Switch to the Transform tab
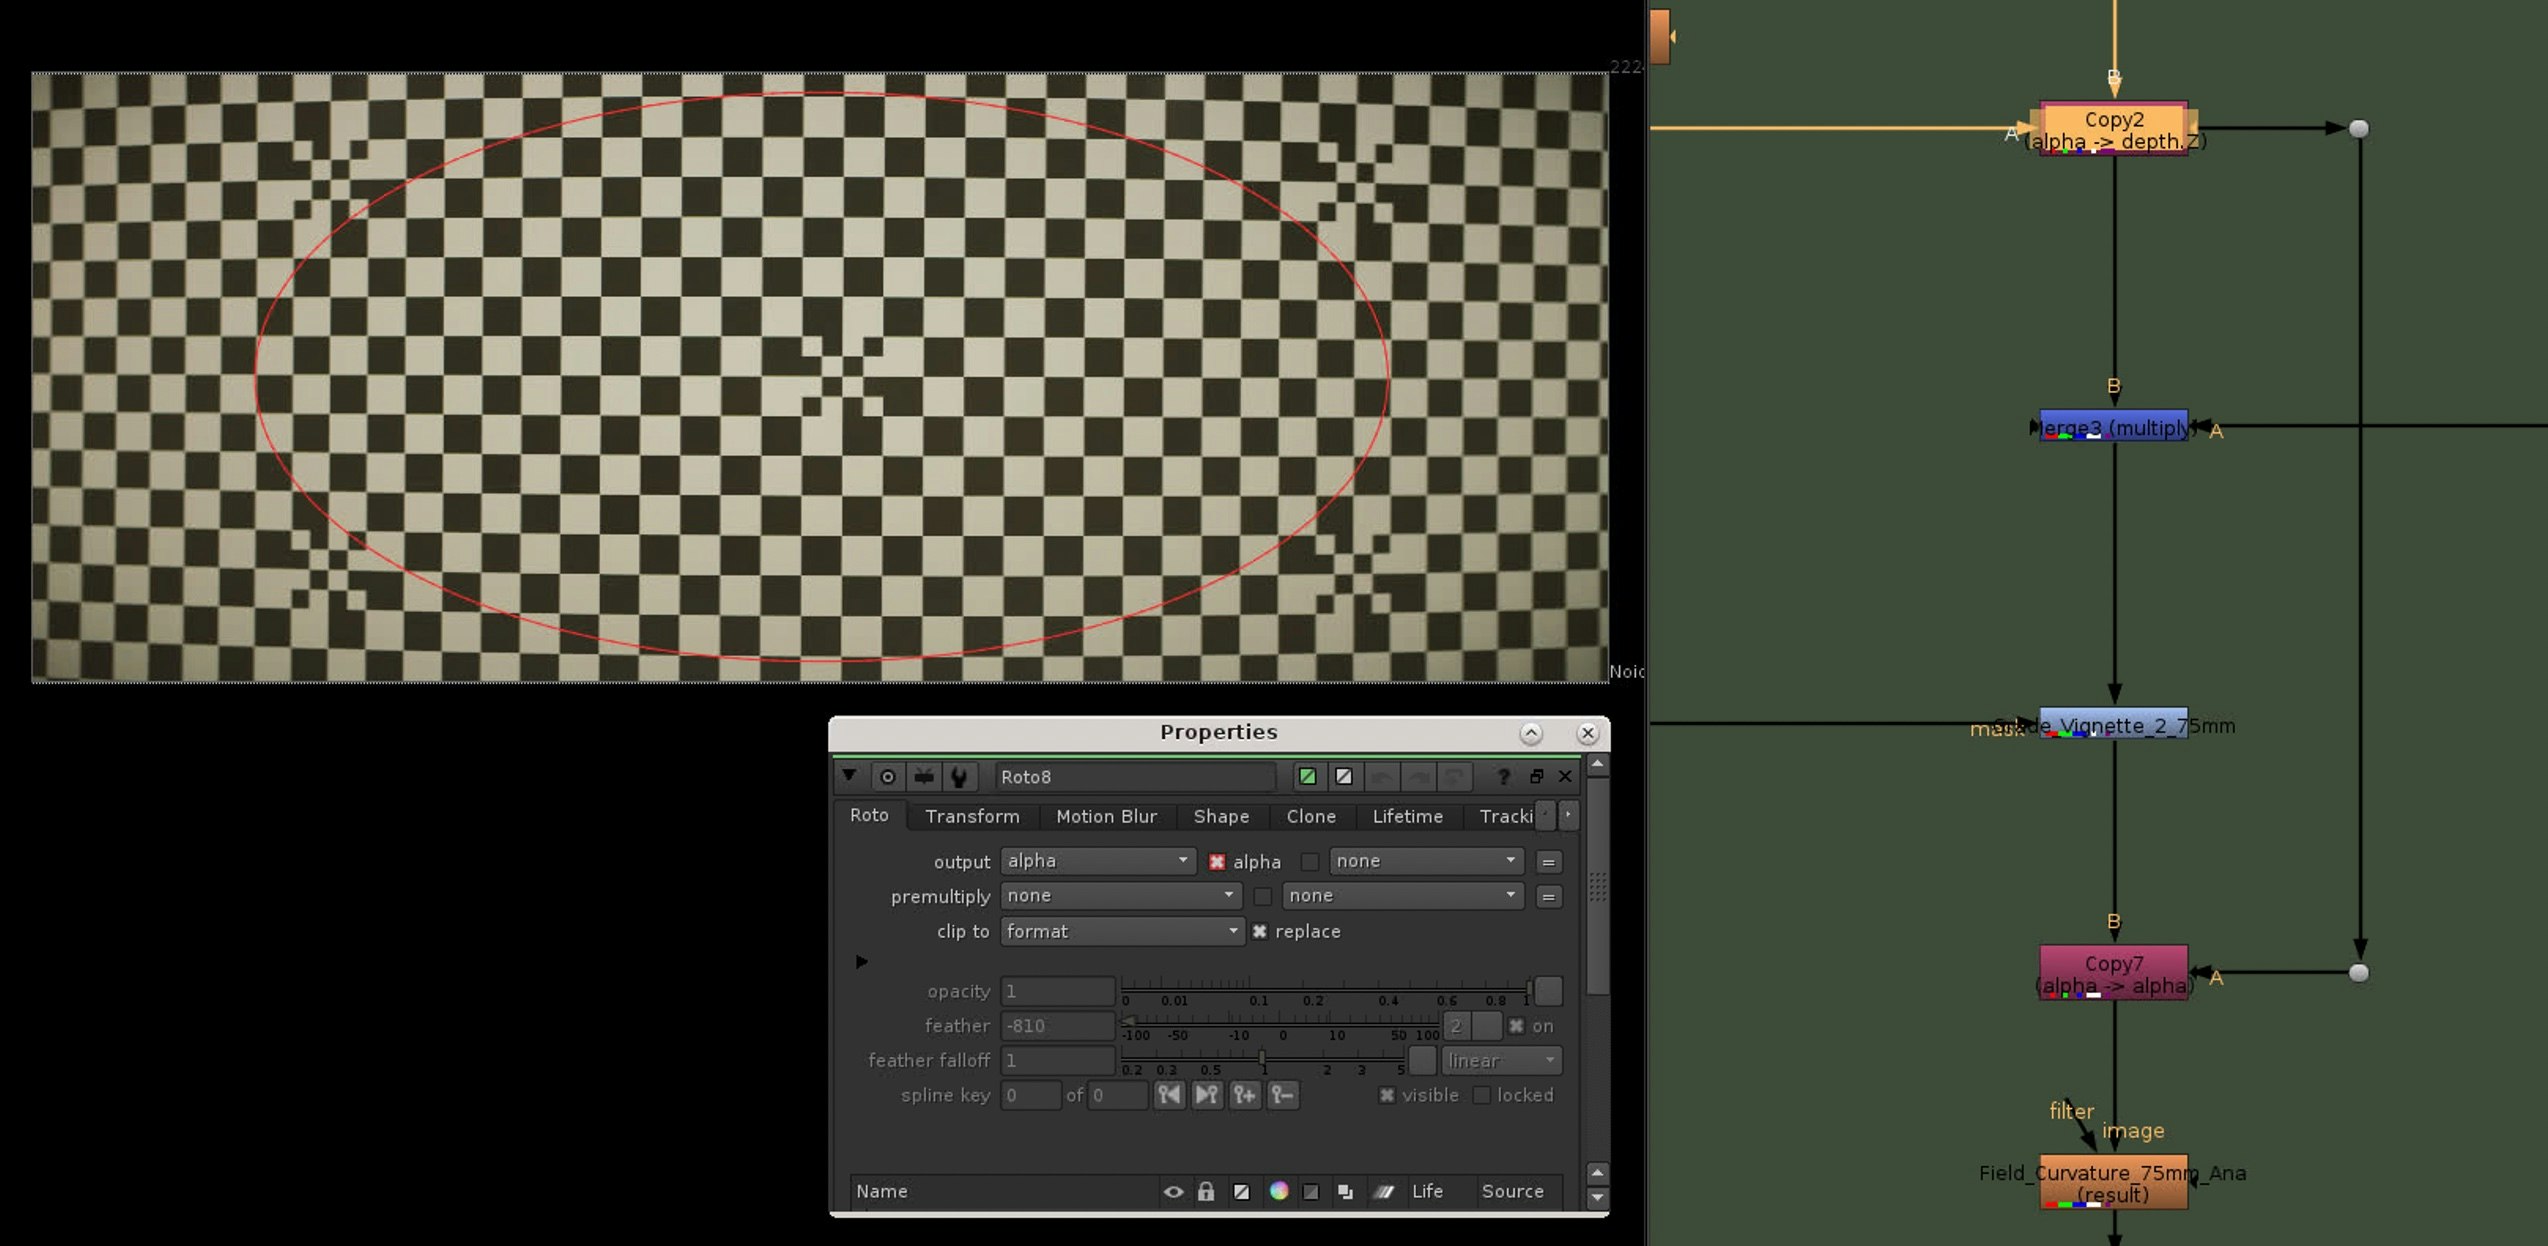 (972, 816)
